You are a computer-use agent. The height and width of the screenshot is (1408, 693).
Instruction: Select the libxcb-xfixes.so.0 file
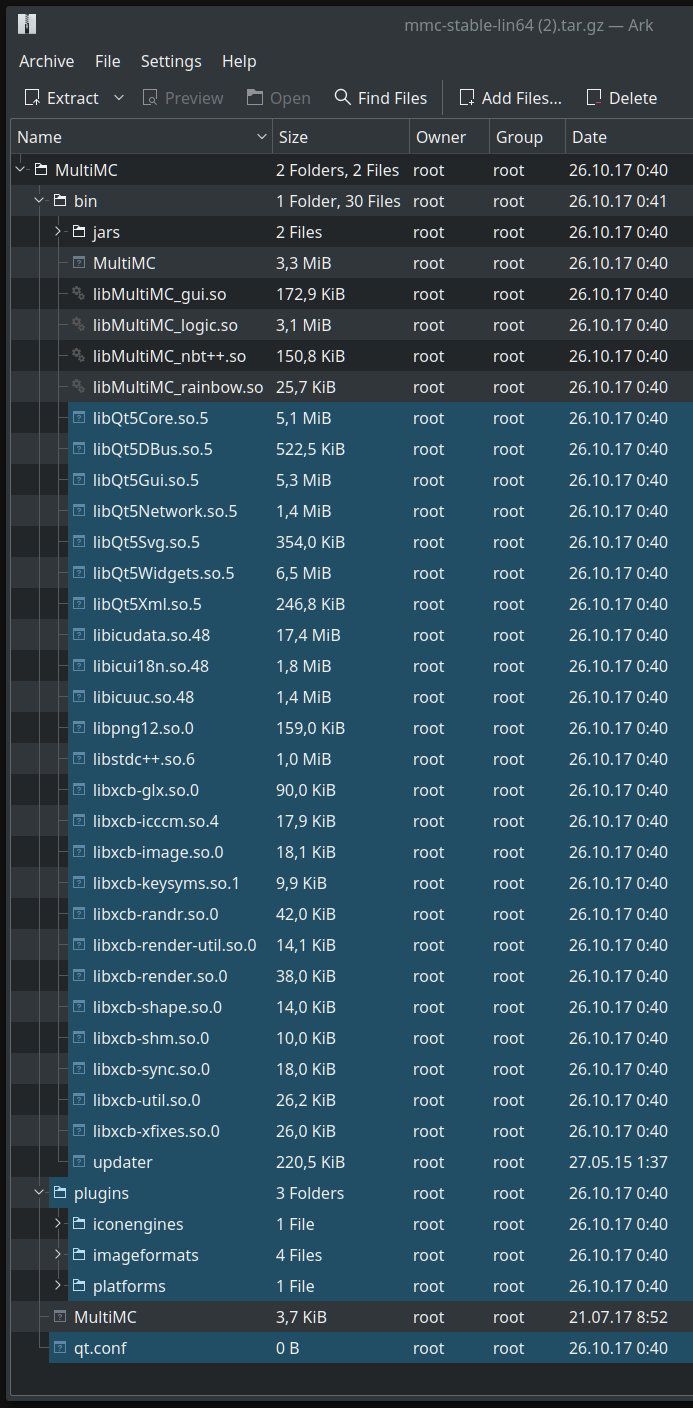156,1131
